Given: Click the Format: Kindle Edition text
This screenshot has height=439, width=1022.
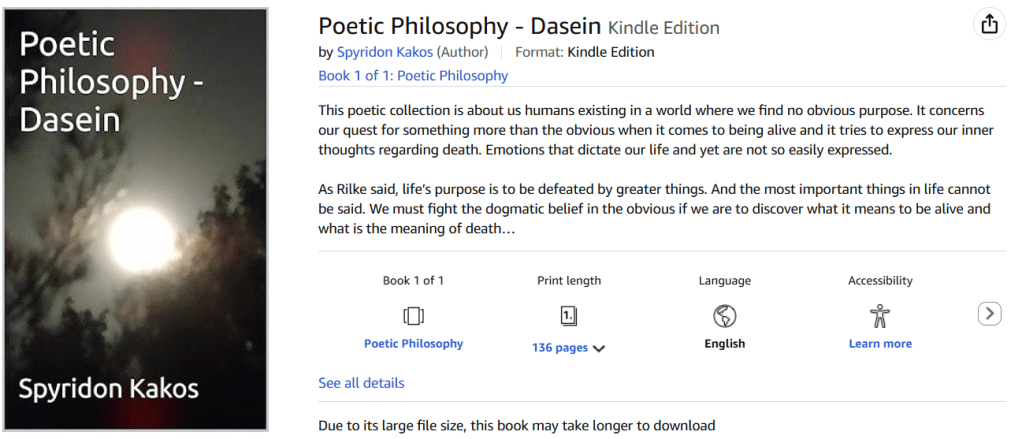Looking at the screenshot, I should [584, 52].
